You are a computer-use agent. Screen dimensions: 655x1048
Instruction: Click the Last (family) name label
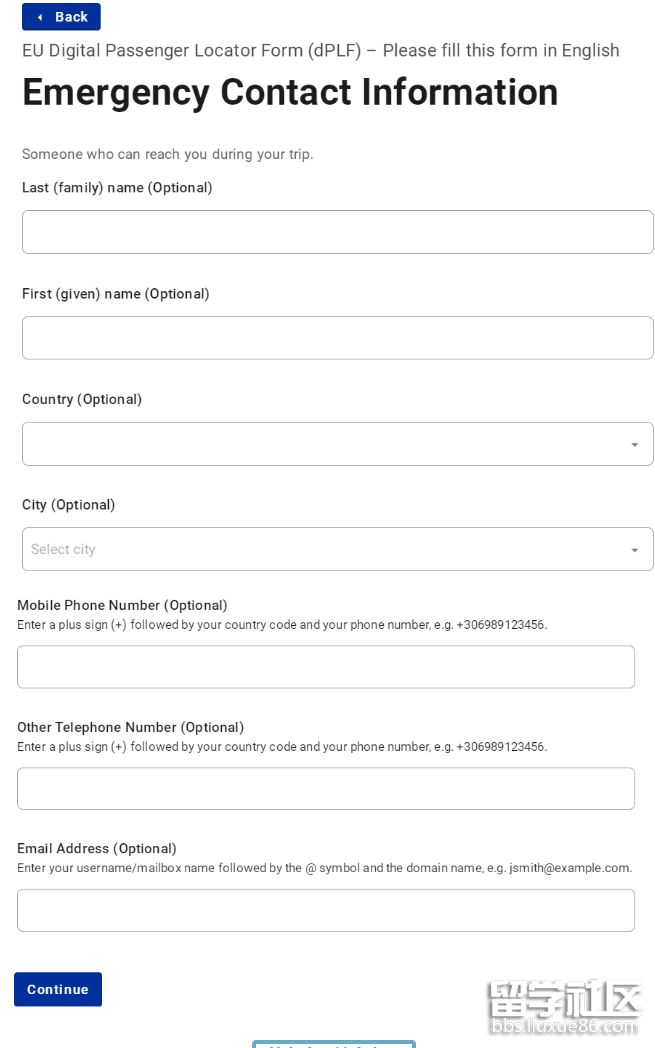117,188
